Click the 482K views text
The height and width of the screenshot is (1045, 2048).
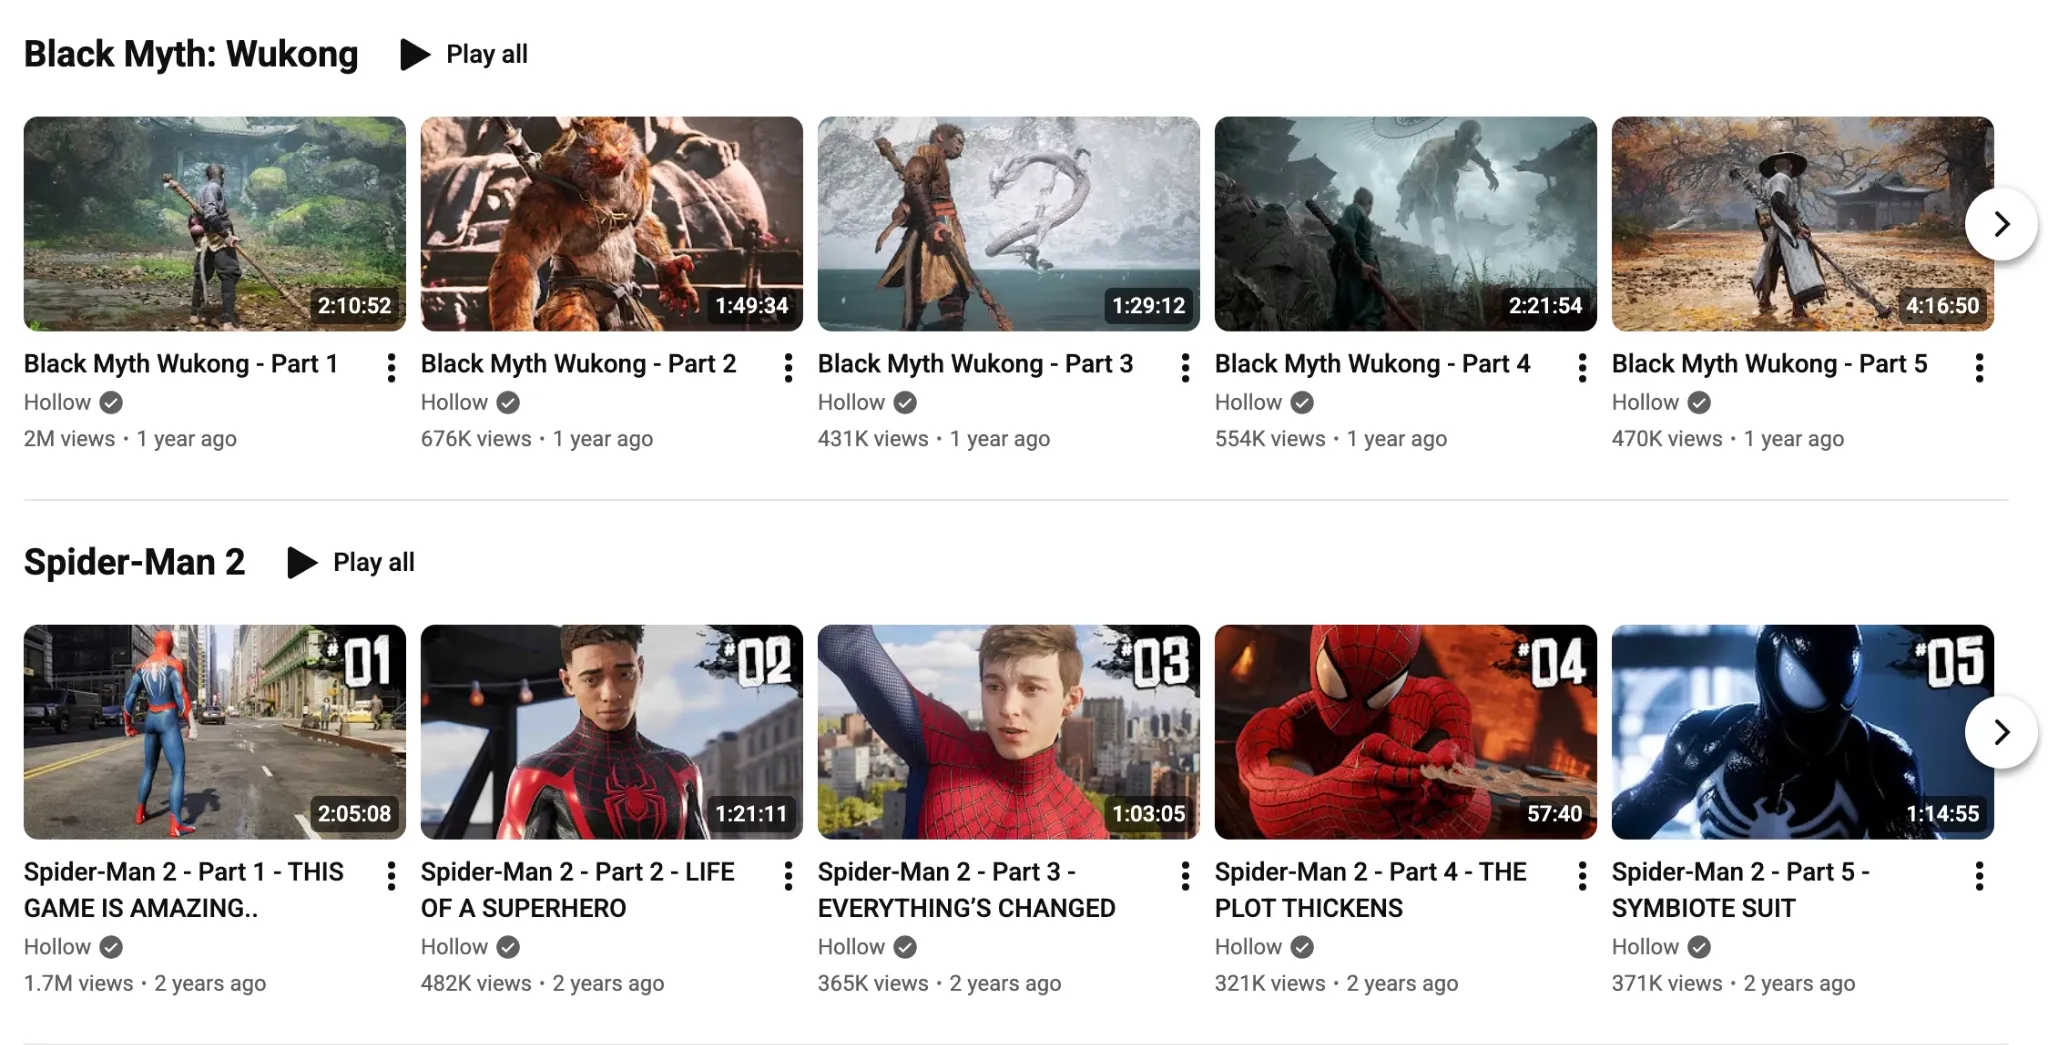[476, 984]
